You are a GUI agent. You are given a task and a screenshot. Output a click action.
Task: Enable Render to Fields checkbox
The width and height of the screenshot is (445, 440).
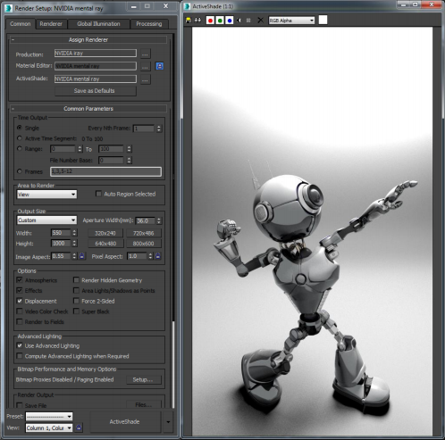click(x=19, y=322)
